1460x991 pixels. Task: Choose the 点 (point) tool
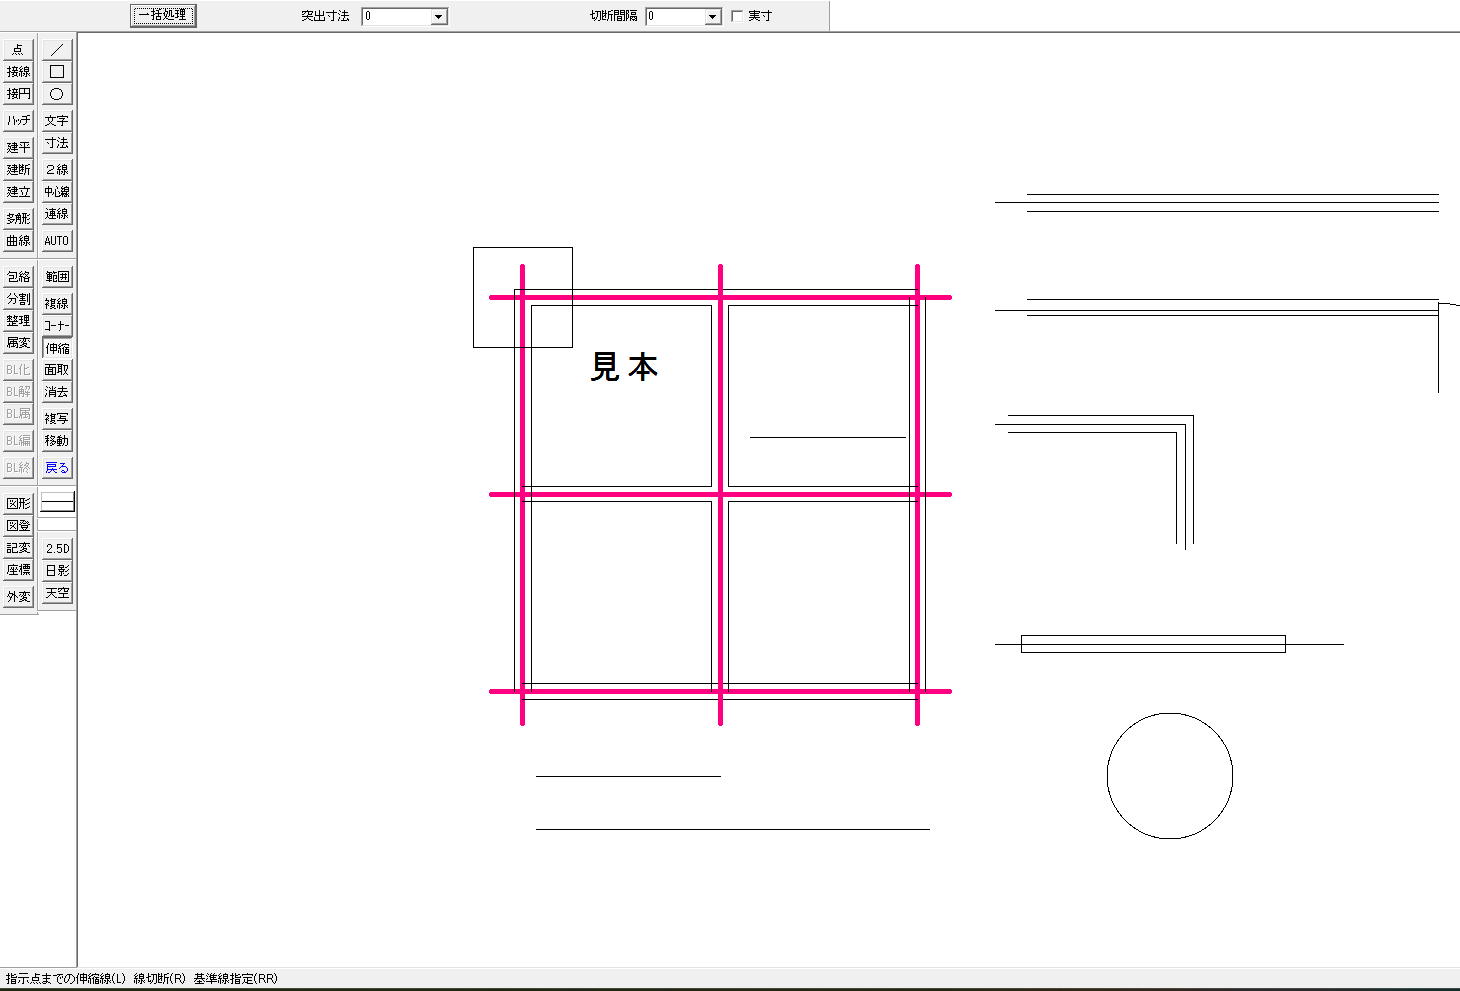(18, 49)
